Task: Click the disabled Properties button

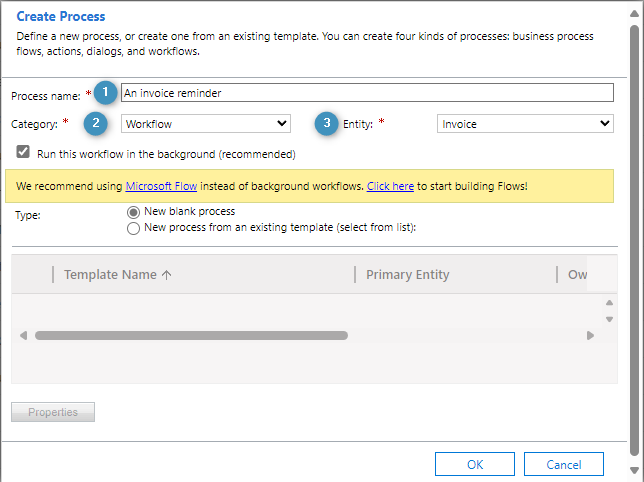Action: tap(53, 412)
